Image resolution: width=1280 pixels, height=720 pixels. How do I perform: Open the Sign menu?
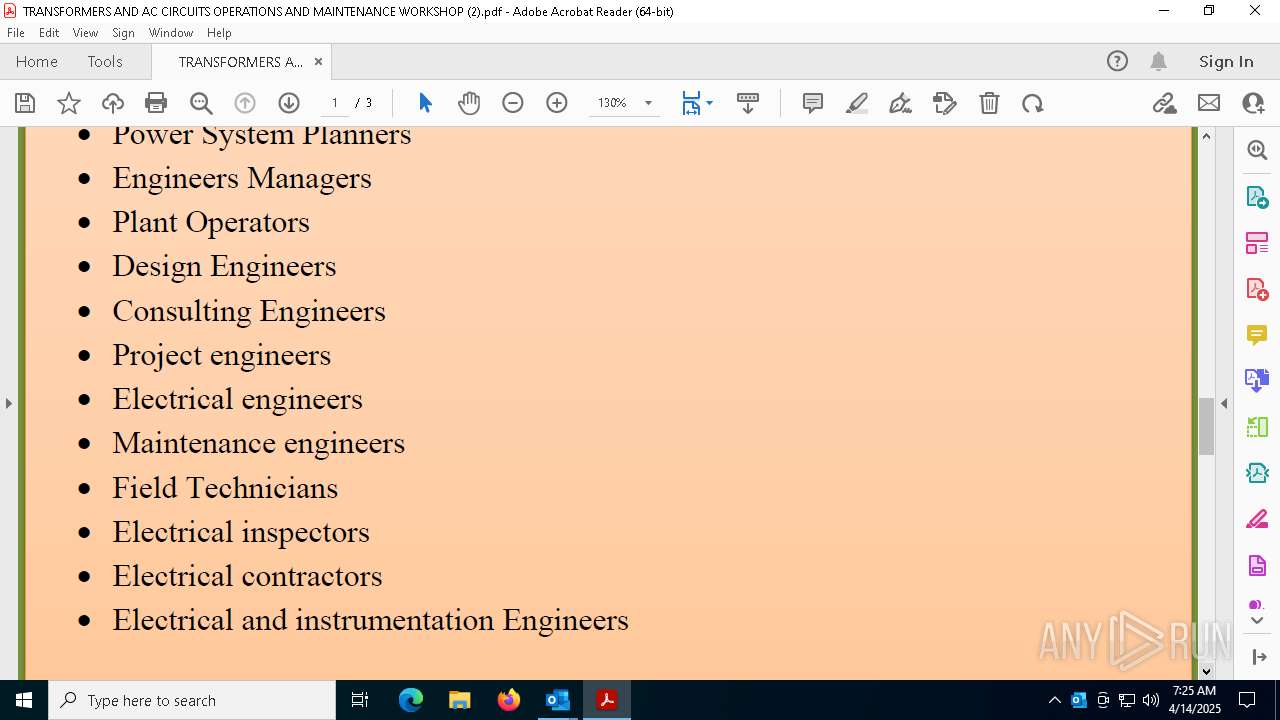[x=123, y=33]
